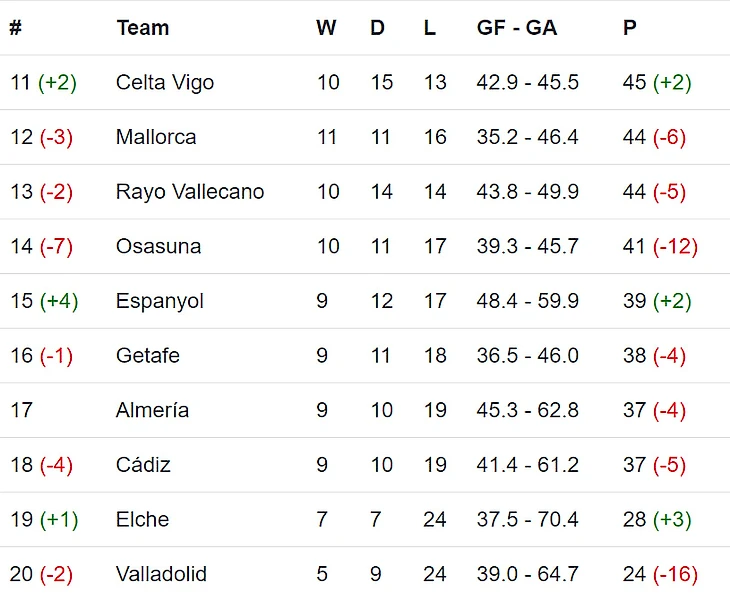This screenshot has height=600, width=730.
Task: Click on Getafe team name
Action: pyautogui.click(x=148, y=355)
